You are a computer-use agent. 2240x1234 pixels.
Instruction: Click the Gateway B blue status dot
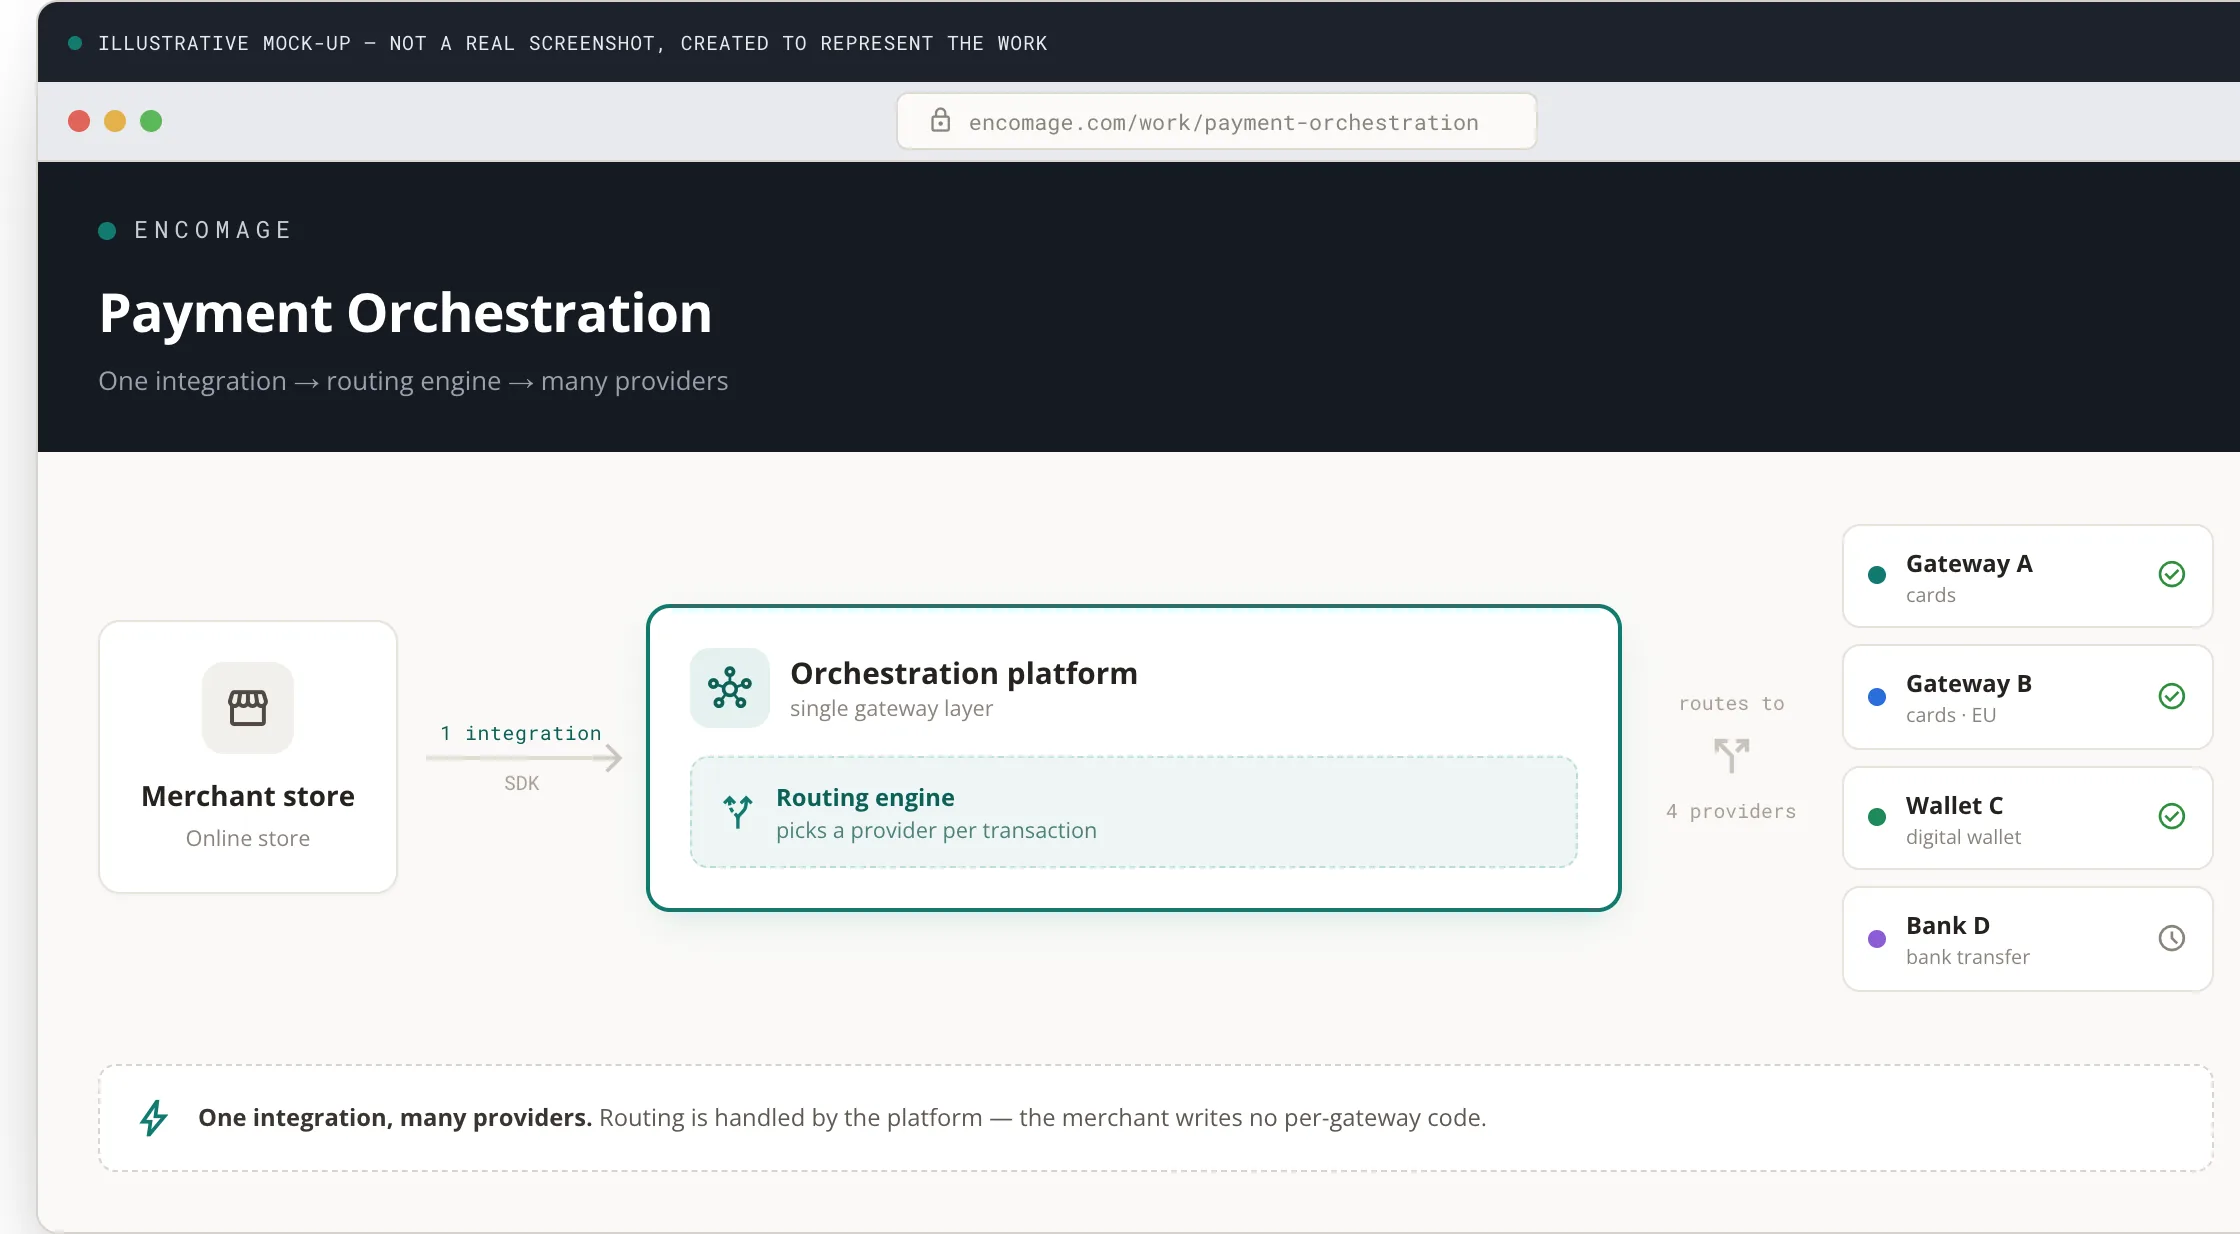[x=1877, y=697]
